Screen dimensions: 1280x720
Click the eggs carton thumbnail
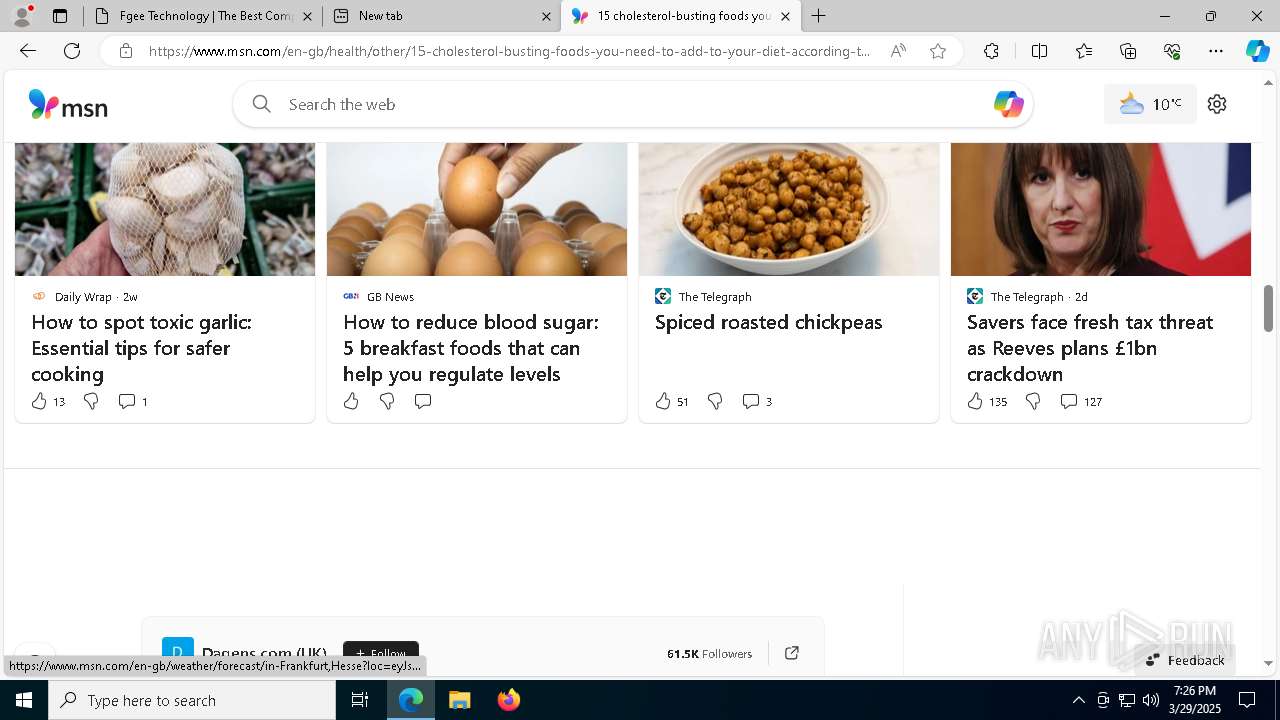(477, 209)
